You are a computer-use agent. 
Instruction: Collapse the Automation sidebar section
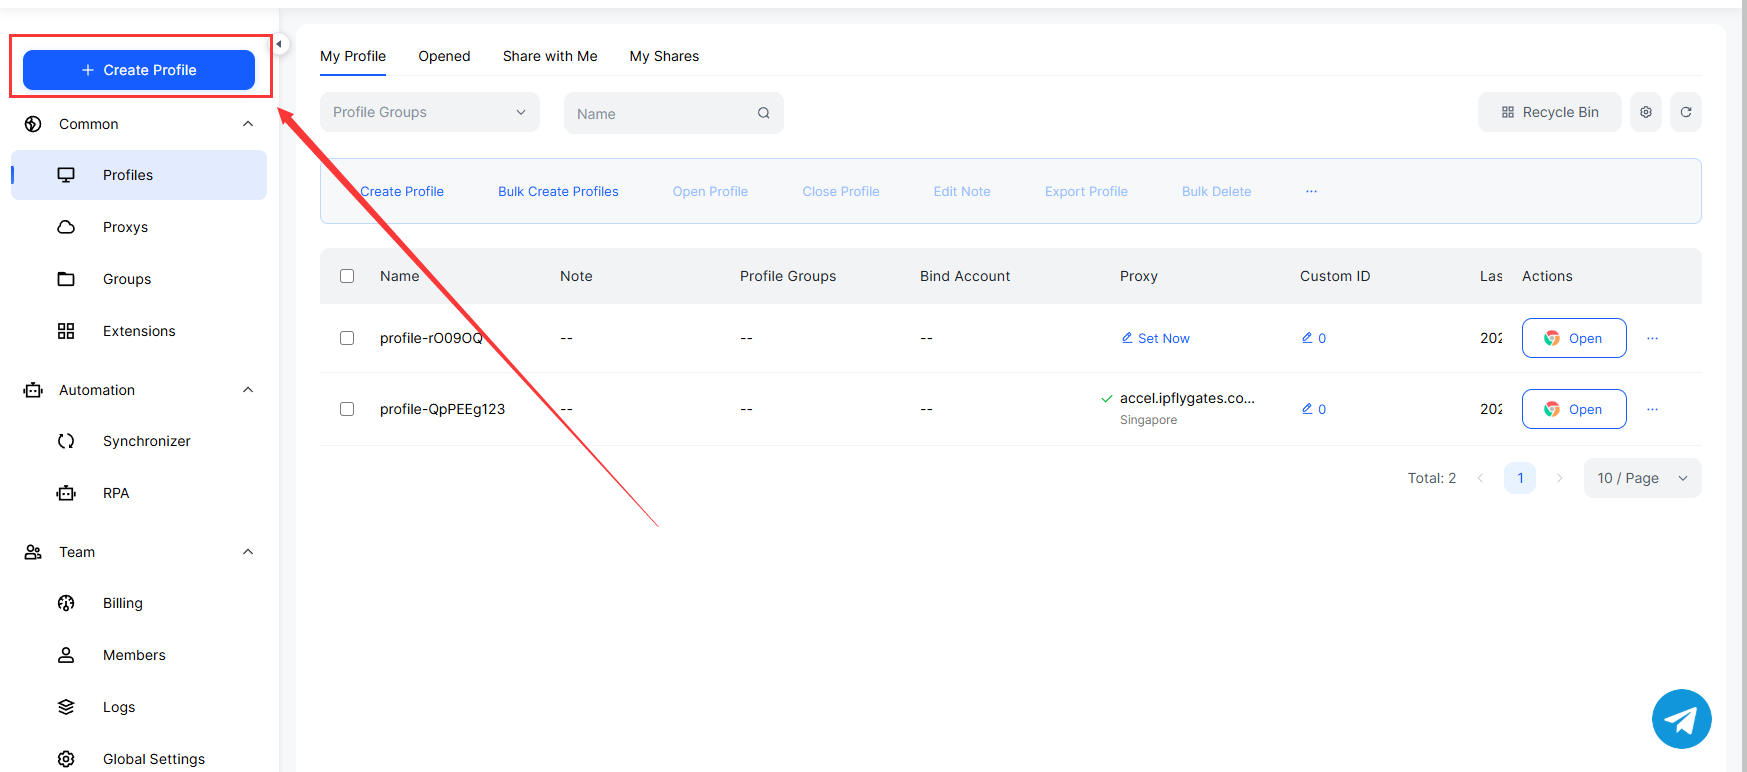248,390
